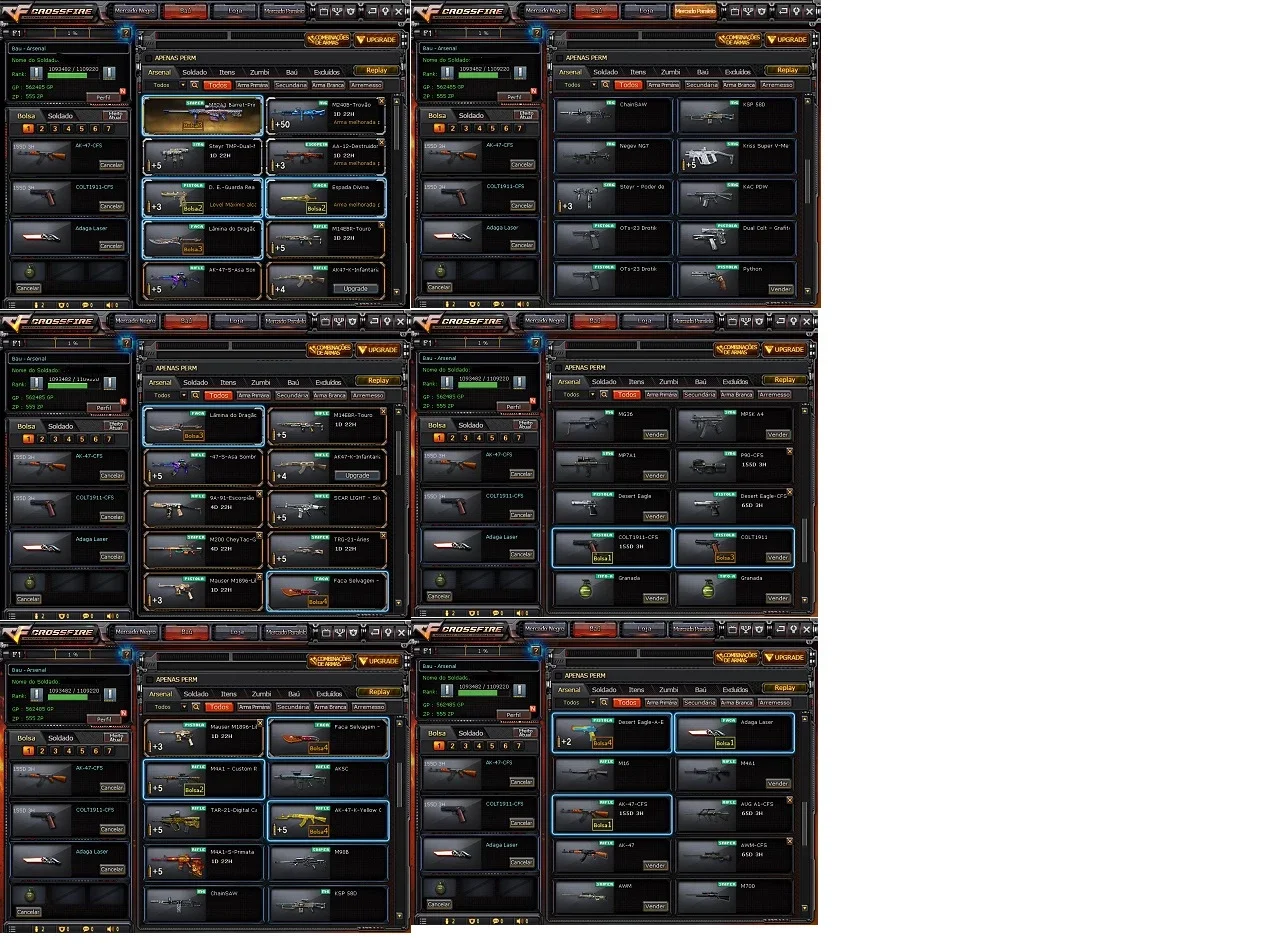Tick APENAS PERM in the panel listing M700
1267x945 pixels.
pyautogui.click(x=558, y=675)
